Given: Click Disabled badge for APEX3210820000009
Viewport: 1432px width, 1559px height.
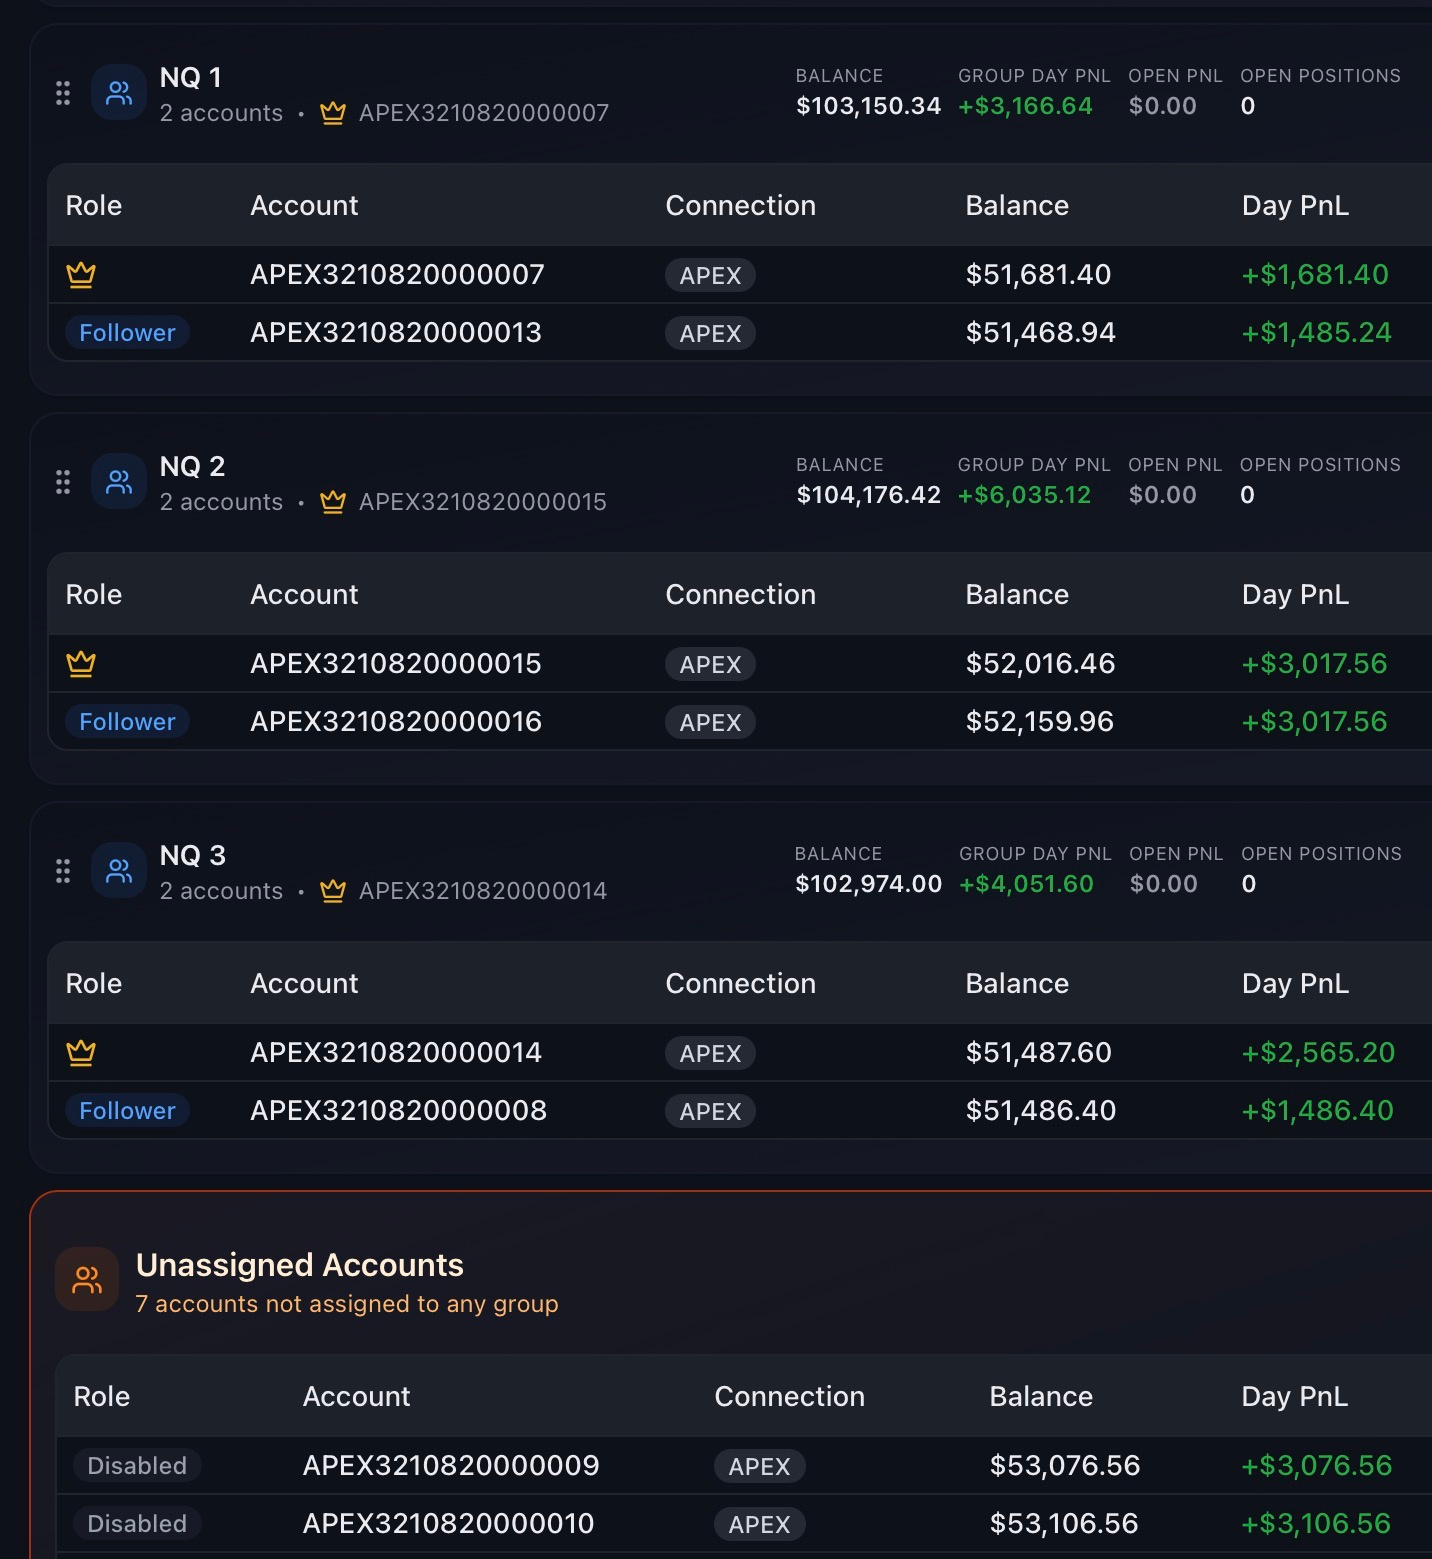Looking at the screenshot, I should click(137, 1465).
